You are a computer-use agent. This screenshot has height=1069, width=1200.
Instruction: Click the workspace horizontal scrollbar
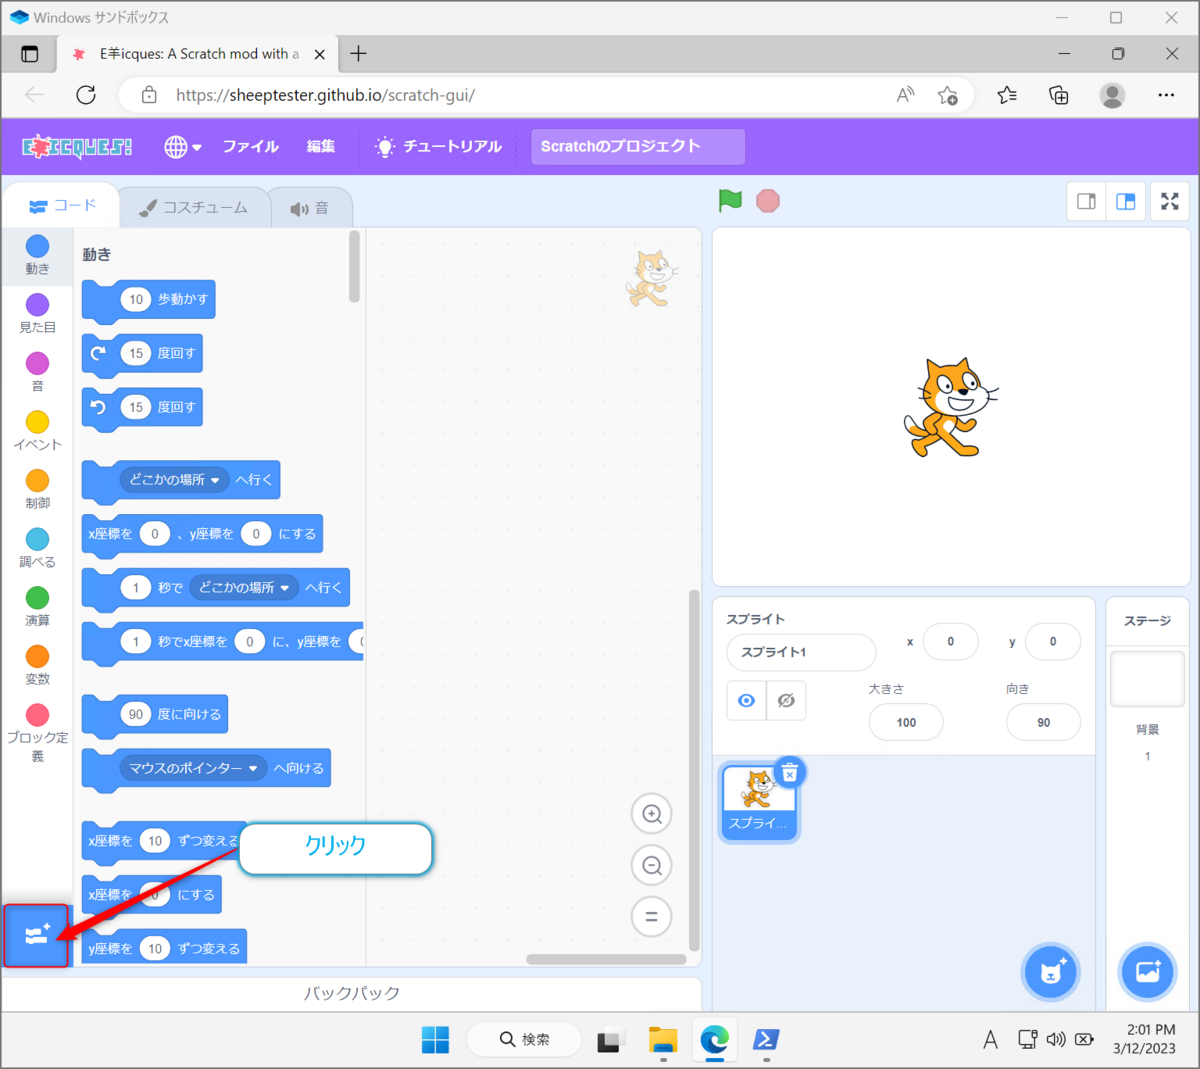[606, 959]
